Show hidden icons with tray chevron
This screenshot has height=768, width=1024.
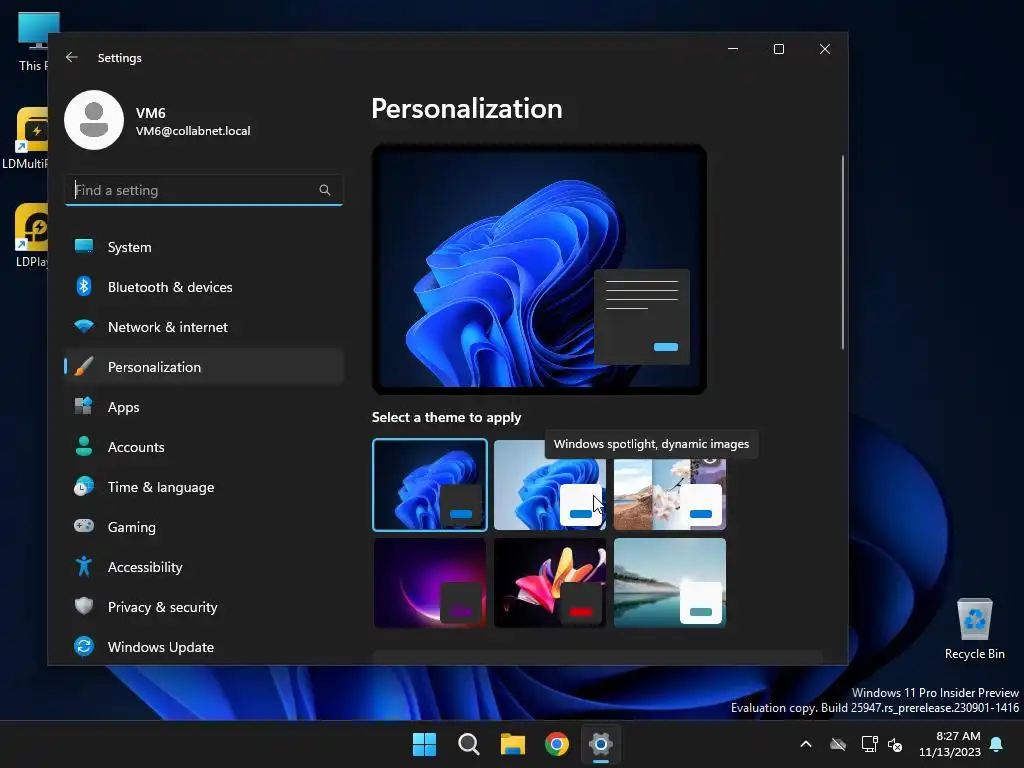point(806,744)
